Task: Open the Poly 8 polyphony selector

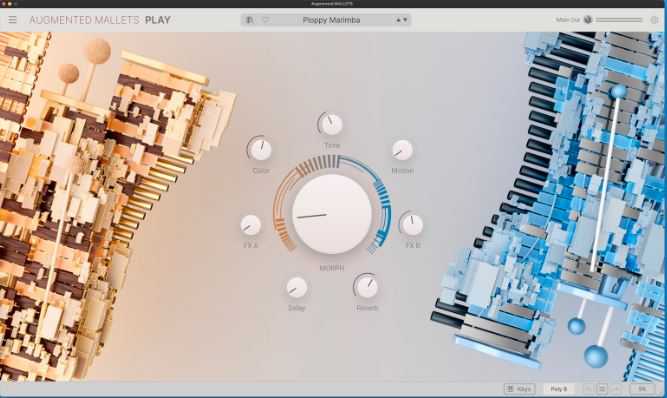Action: pyautogui.click(x=559, y=389)
